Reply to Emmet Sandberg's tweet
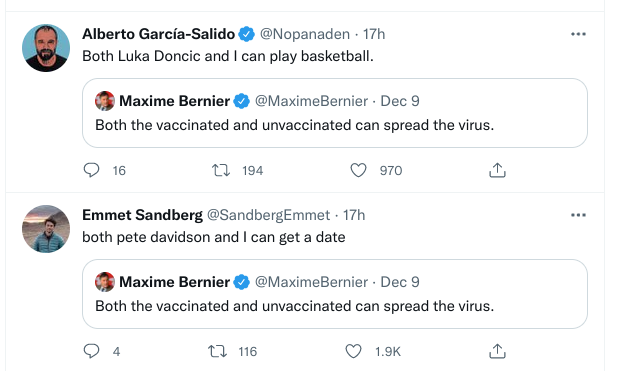 click(x=91, y=351)
